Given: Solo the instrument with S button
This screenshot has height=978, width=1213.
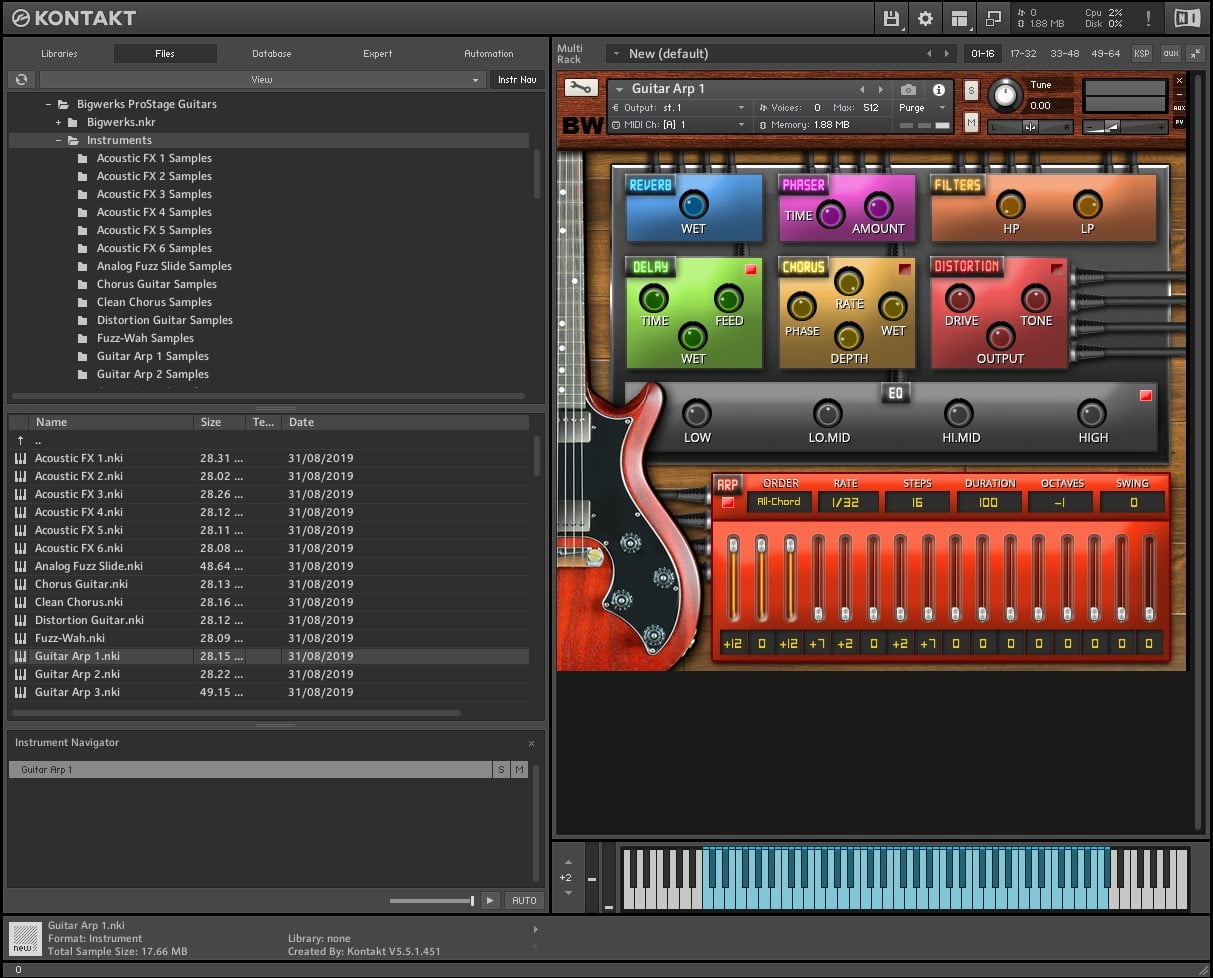Looking at the screenshot, I should pyautogui.click(x=971, y=90).
